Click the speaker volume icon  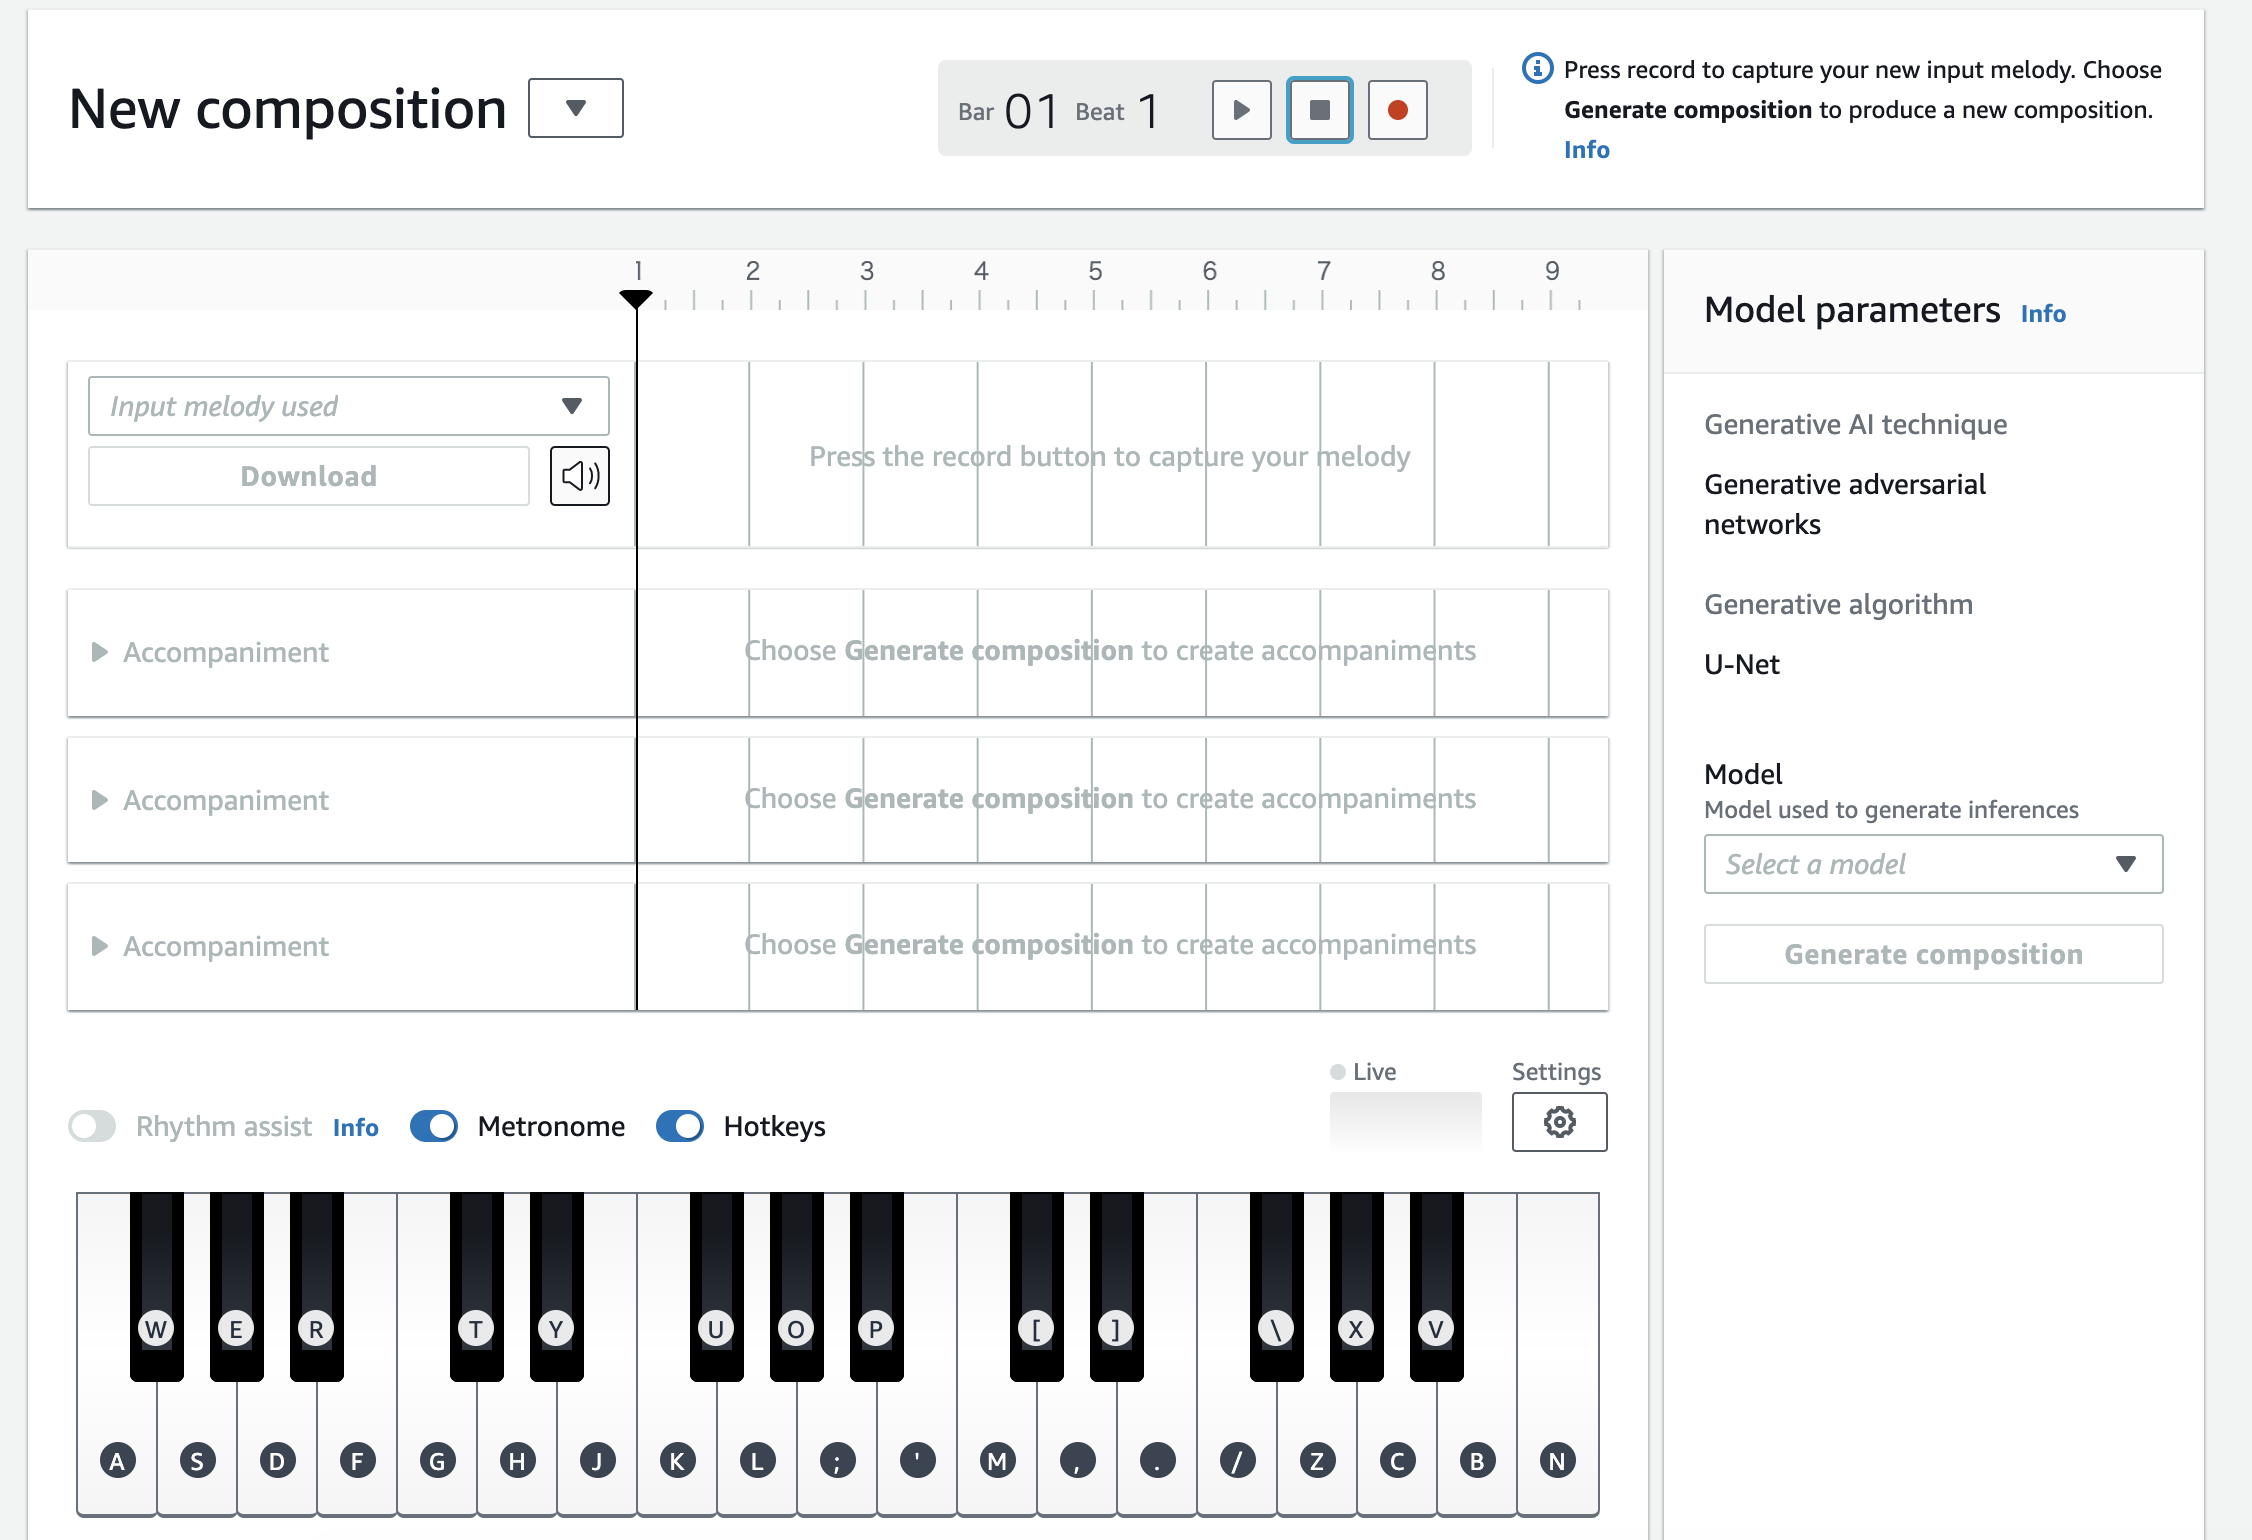580,476
